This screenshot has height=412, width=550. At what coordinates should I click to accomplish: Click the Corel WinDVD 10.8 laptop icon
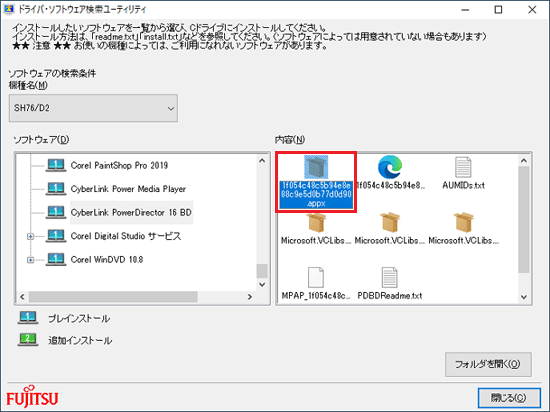(56, 259)
